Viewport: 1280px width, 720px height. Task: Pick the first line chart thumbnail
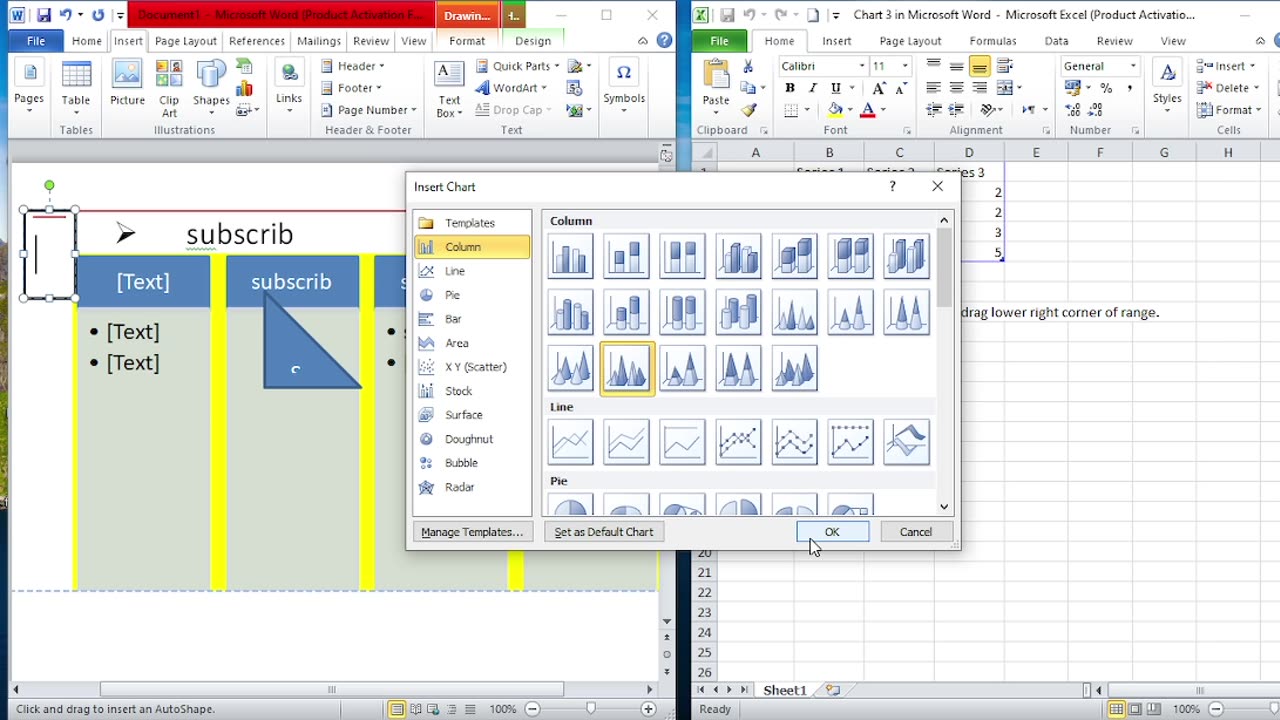pyautogui.click(x=570, y=441)
